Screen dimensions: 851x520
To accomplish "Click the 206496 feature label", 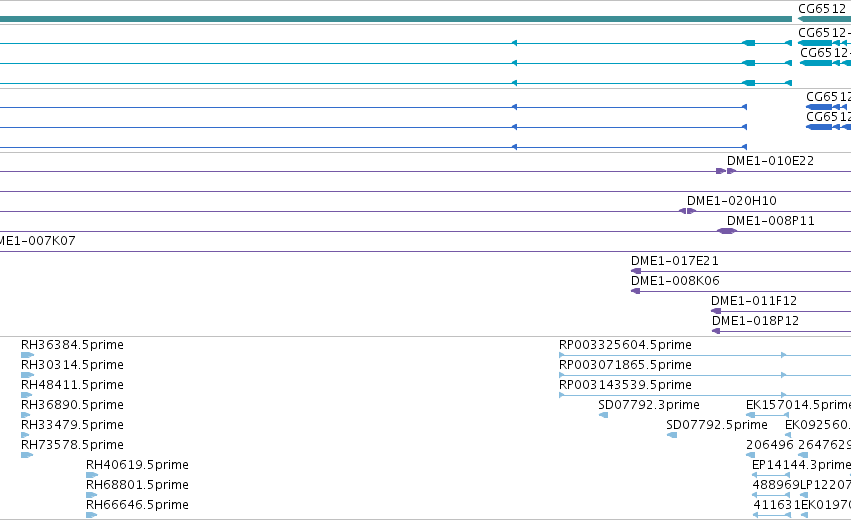I will coord(770,445).
